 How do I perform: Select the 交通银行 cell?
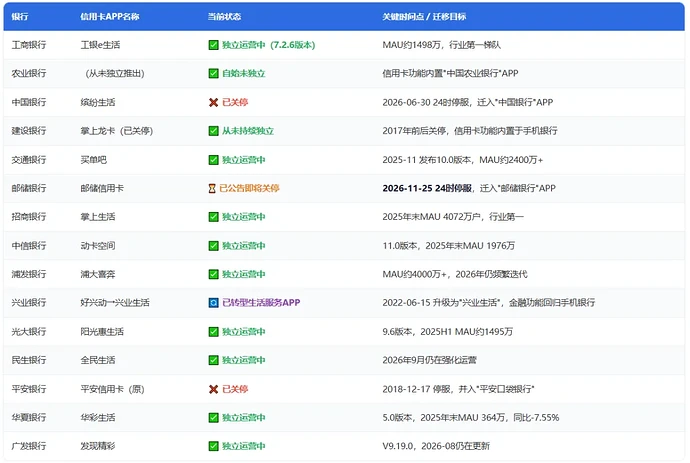point(29,160)
